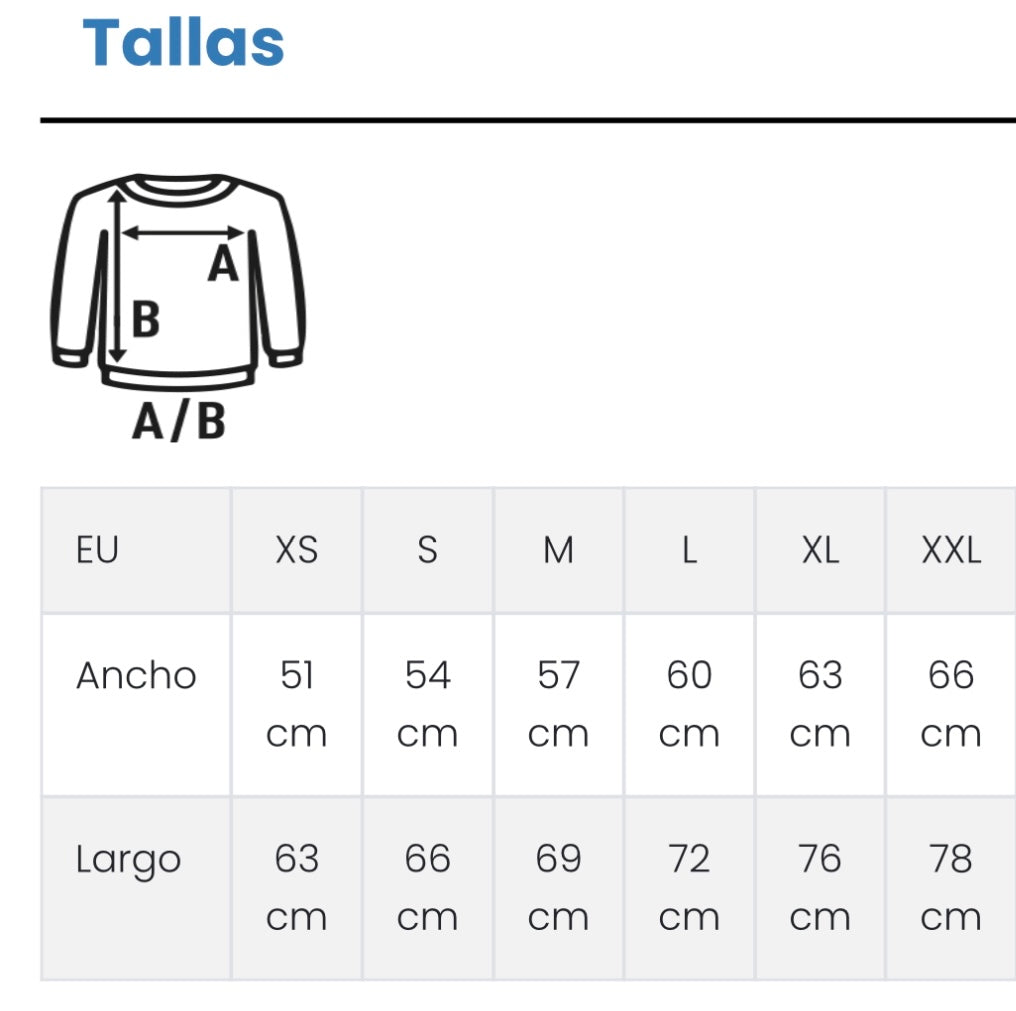
Task: Select the EU header cell
Action: (x=98, y=550)
